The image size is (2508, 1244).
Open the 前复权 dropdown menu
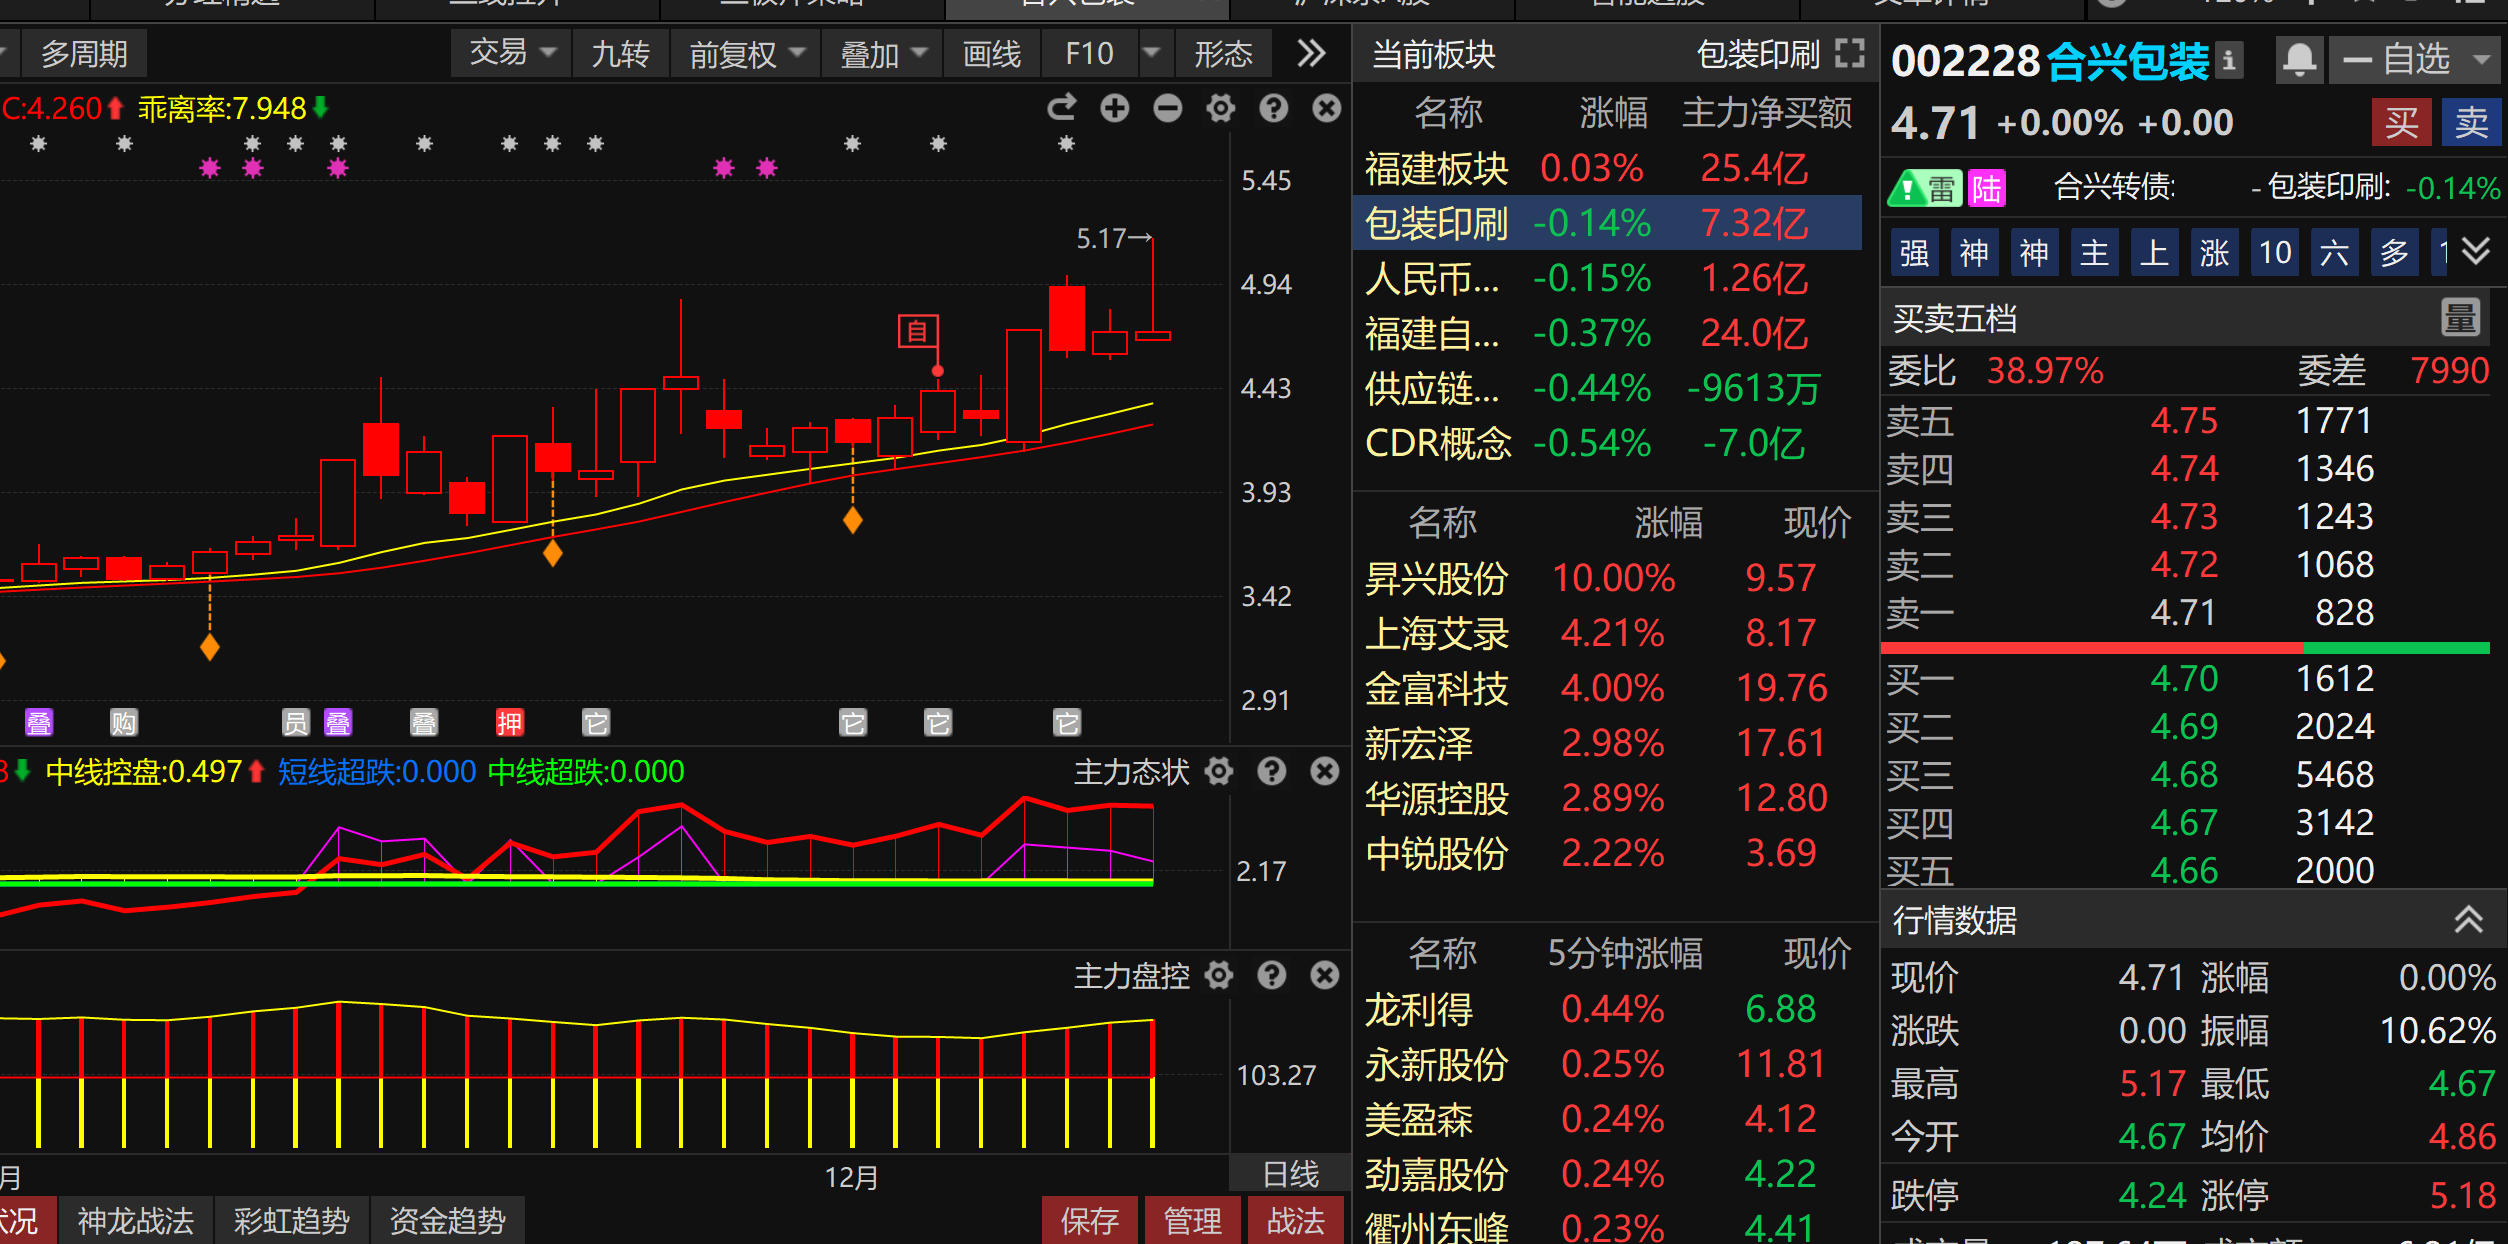click(x=746, y=54)
